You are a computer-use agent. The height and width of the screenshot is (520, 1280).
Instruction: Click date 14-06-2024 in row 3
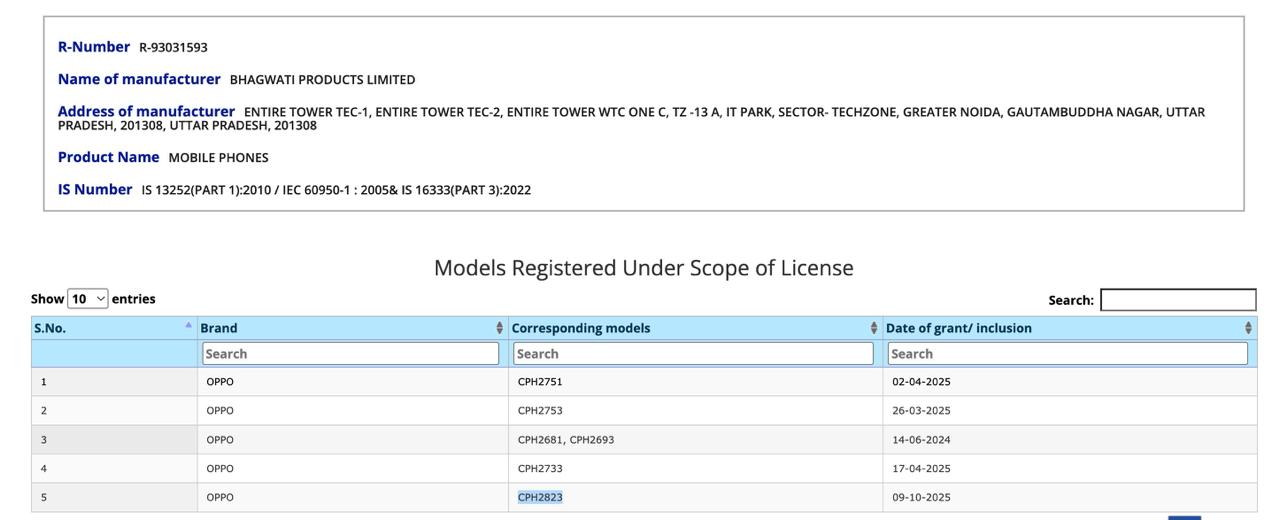(921, 440)
